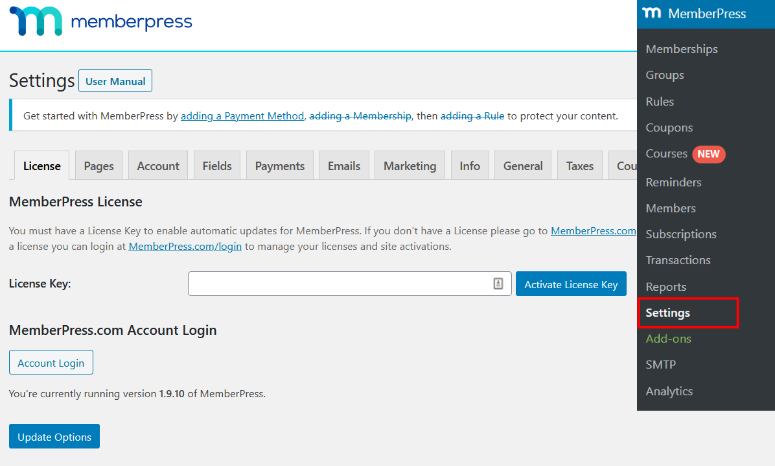Open the User Manual

[x=115, y=81]
